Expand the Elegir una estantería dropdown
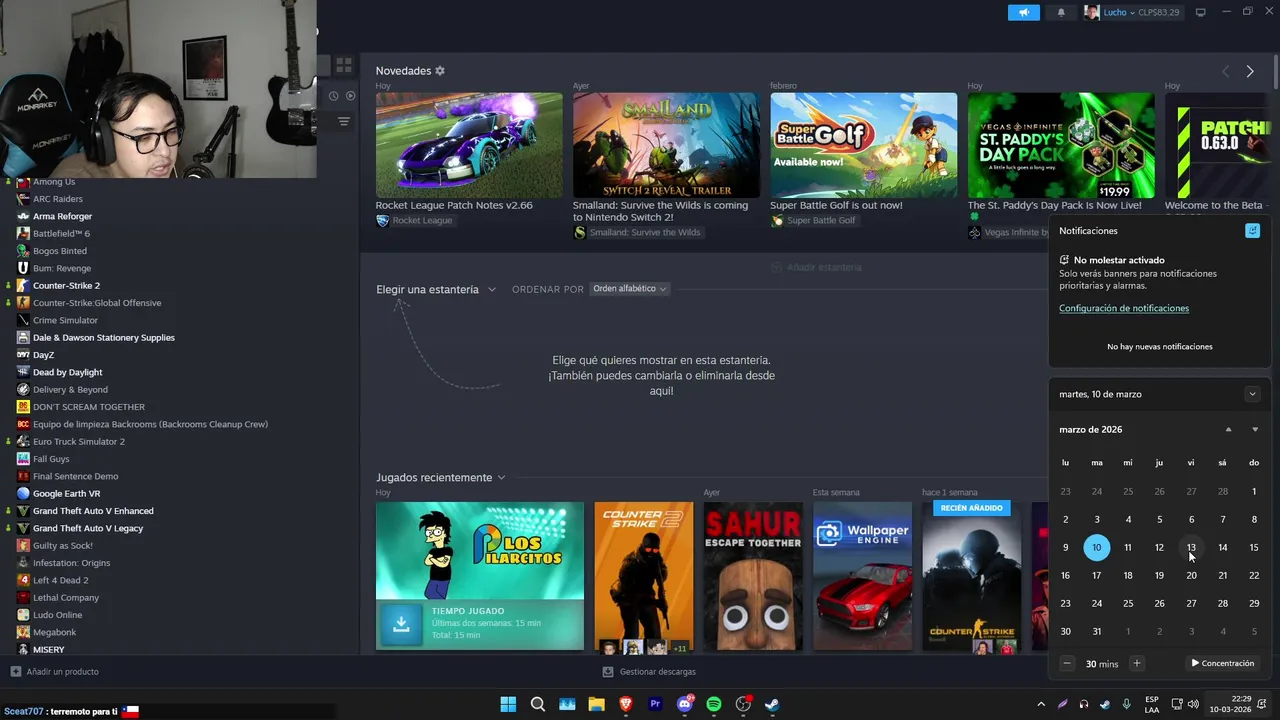1280x720 pixels. point(436,289)
